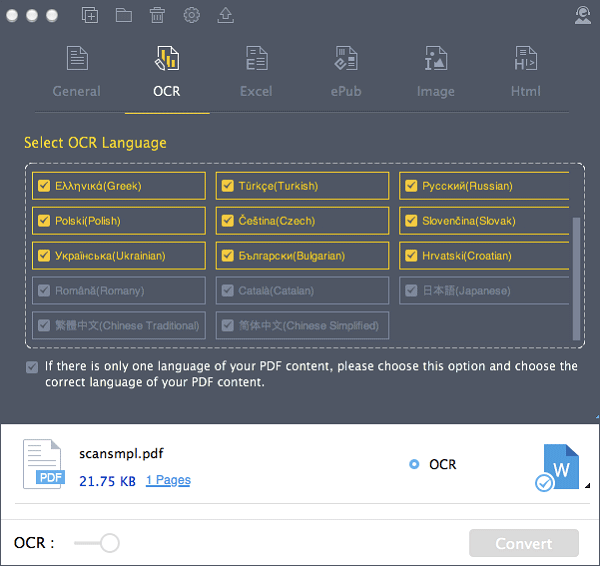The width and height of the screenshot is (600, 566).
Task: Click the Convert button
Action: (523, 543)
